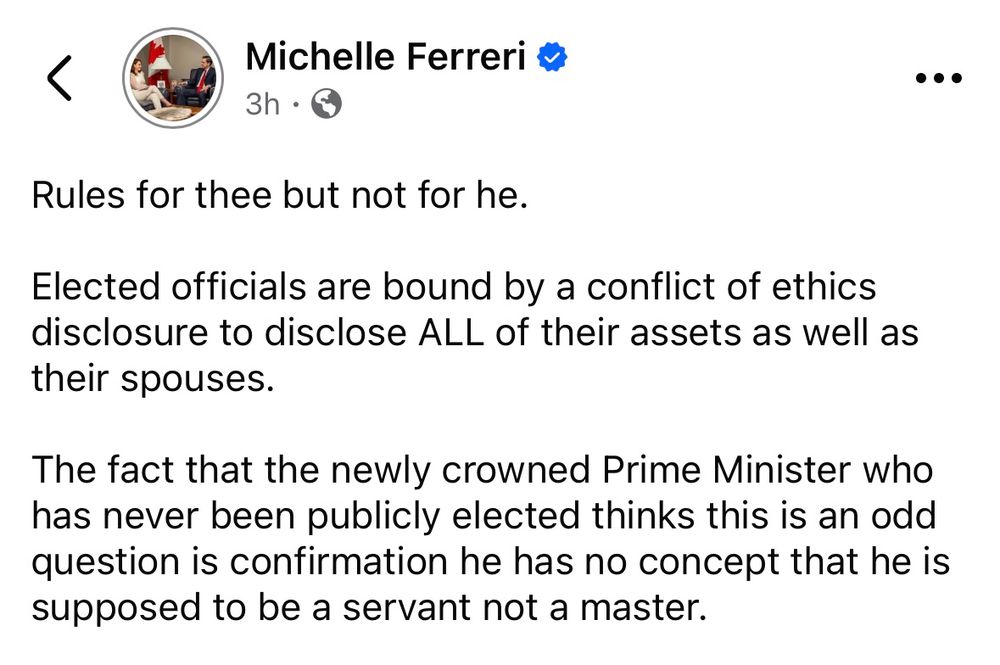Open Michelle Ferreri's profile name link
1000x665 pixels.
[x=386, y=58]
